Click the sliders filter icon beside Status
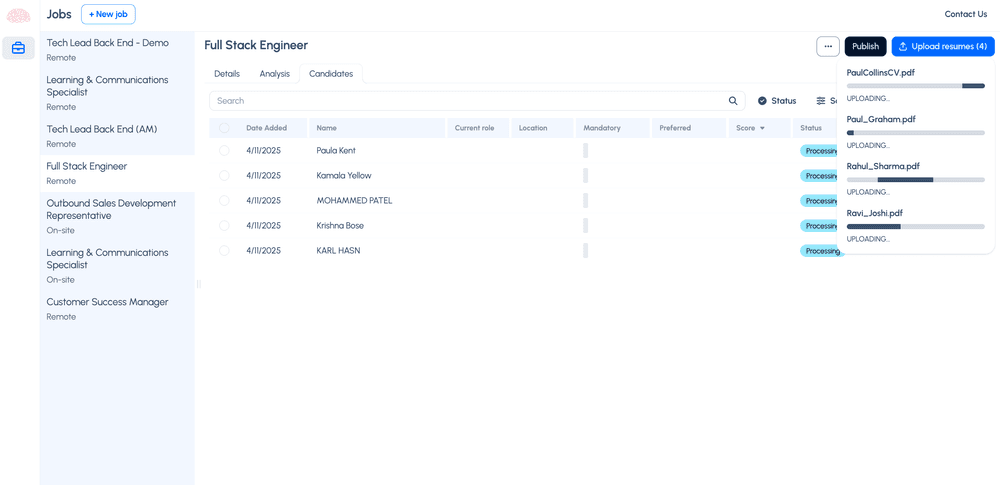The height and width of the screenshot is (485, 1000). point(821,101)
